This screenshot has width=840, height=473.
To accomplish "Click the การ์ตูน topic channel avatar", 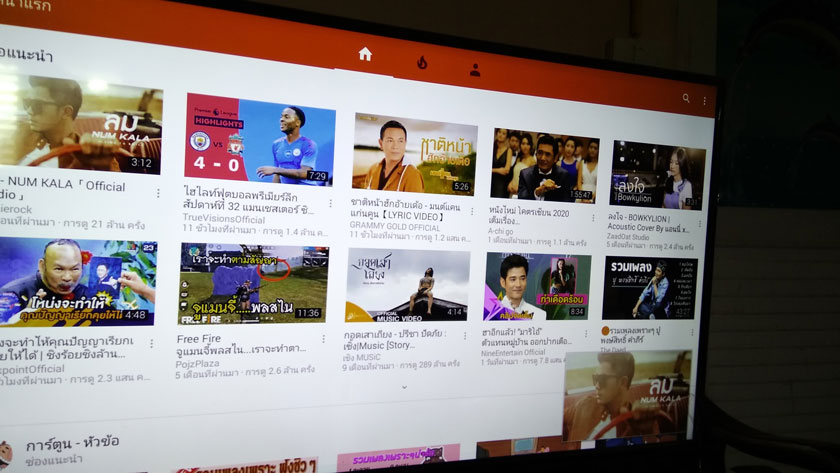I will click(6, 452).
